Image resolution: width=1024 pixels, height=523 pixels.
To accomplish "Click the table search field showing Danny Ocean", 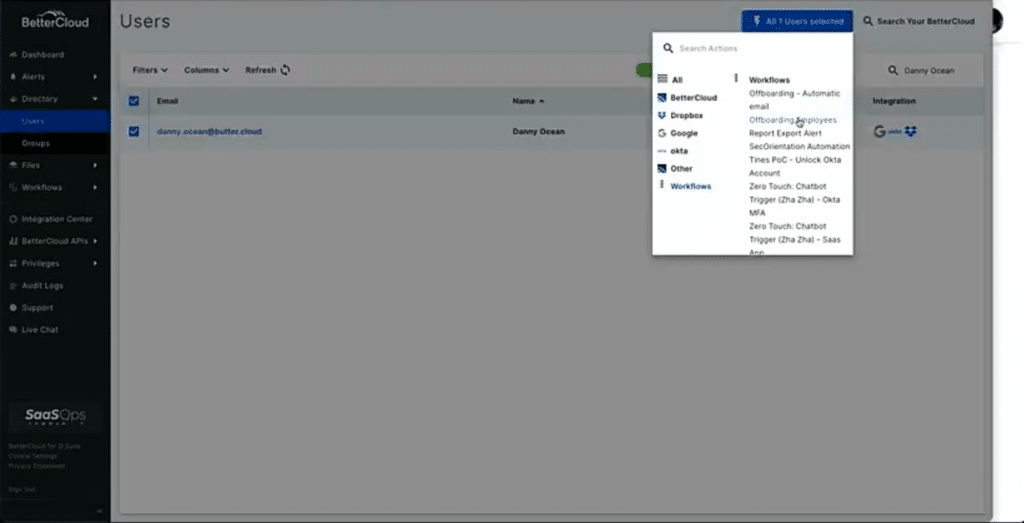I will [x=923, y=71].
